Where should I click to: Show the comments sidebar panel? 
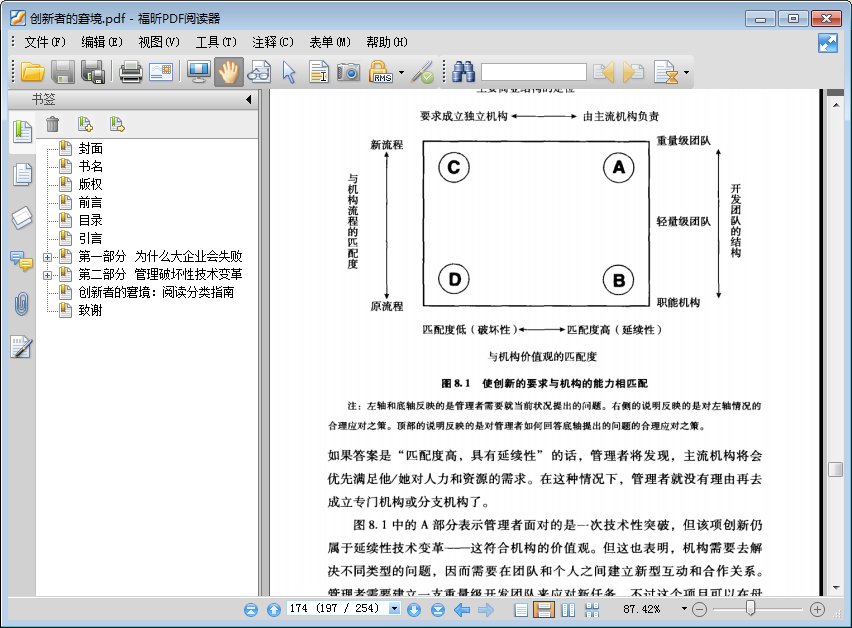(x=22, y=261)
